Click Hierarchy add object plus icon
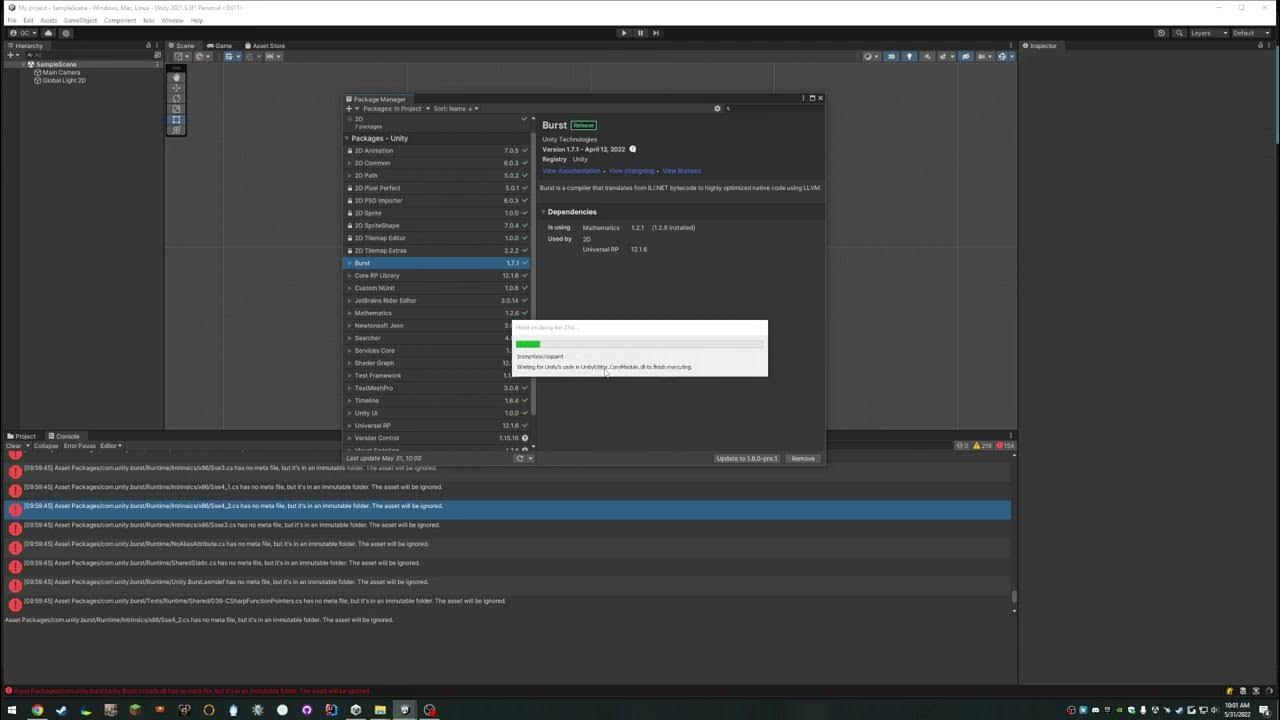The height and width of the screenshot is (720, 1280). (x=12, y=56)
